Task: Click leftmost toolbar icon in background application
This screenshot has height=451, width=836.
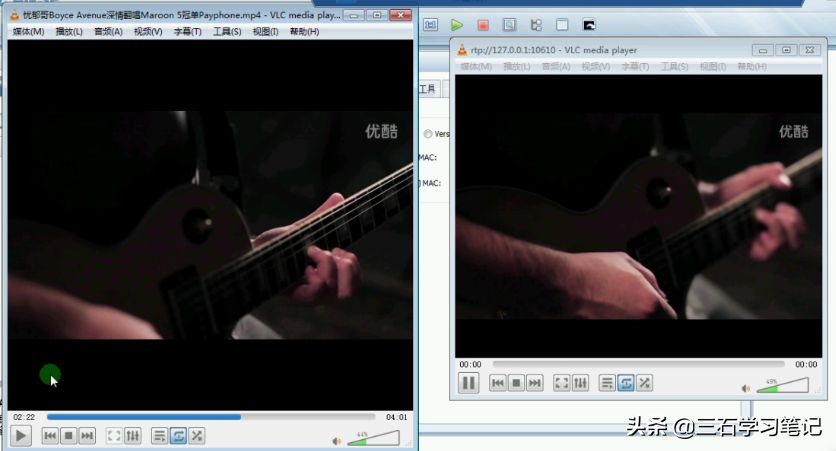Action: 430,25
